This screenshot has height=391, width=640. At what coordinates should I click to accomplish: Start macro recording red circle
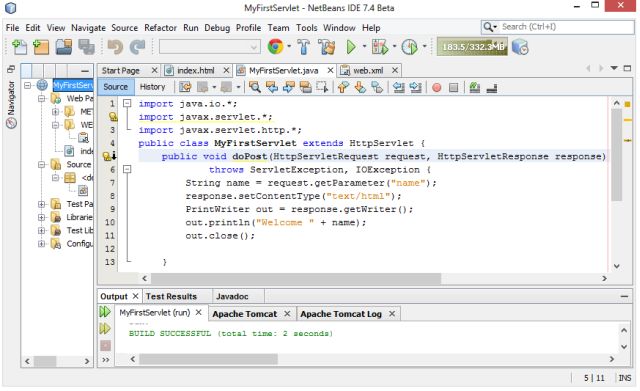[437, 87]
